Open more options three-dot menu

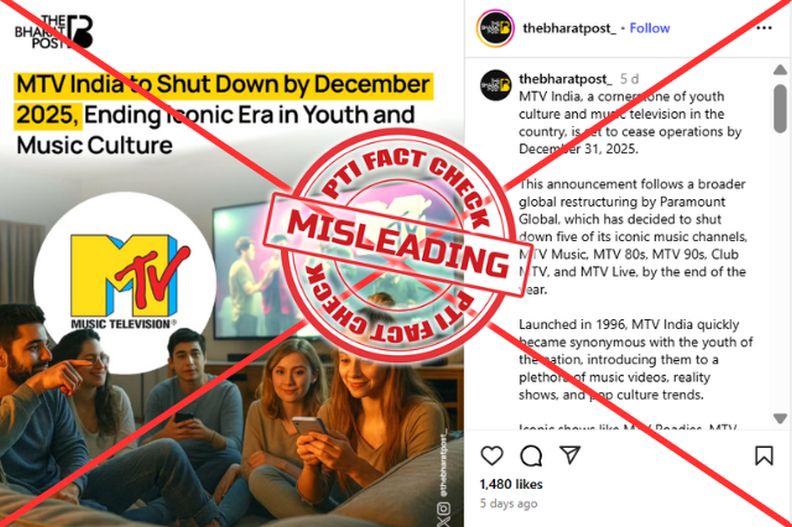[764, 28]
